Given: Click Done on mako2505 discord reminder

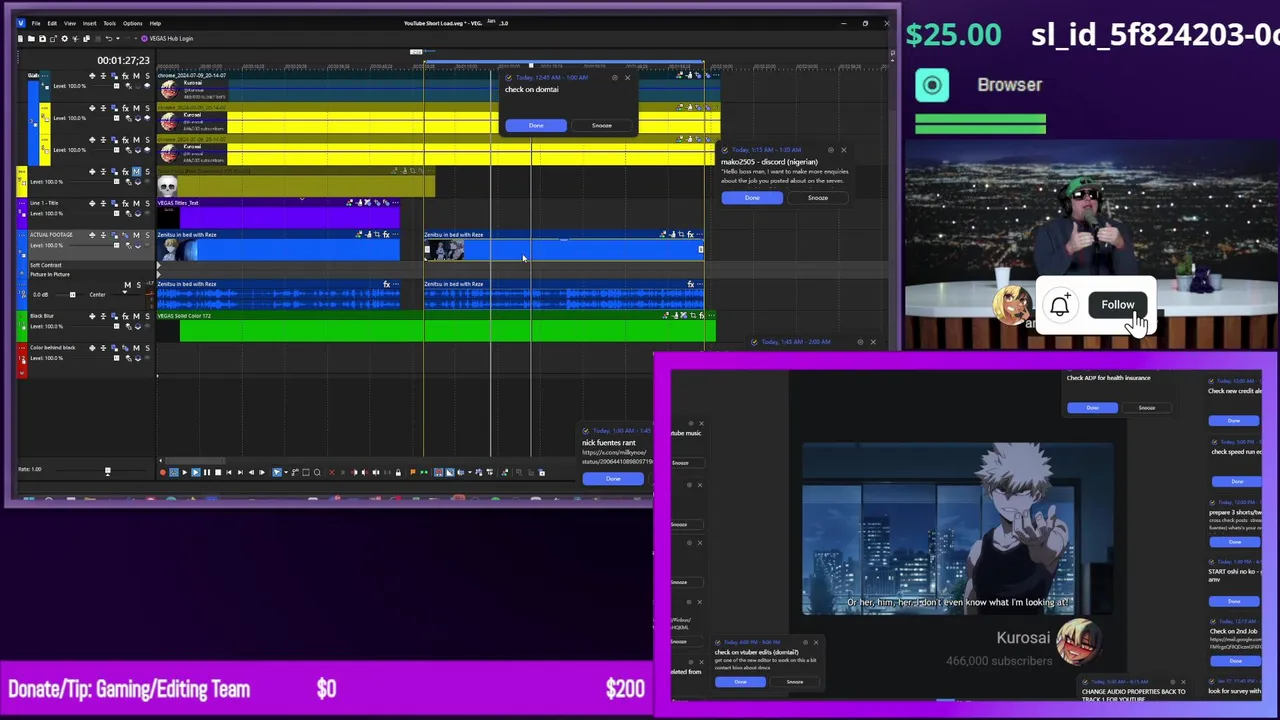Looking at the screenshot, I should pyautogui.click(x=752, y=197).
